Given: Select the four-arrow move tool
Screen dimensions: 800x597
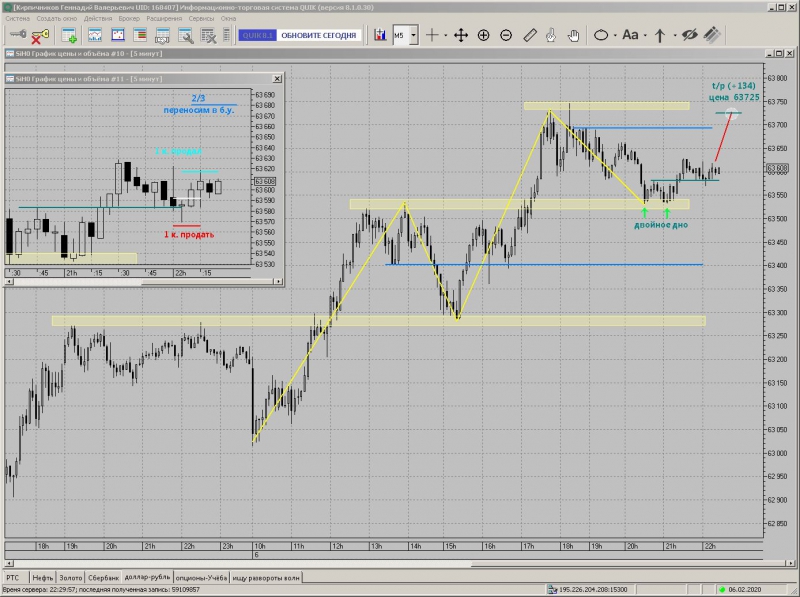Looking at the screenshot, I should pyautogui.click(x=461, y=35).
